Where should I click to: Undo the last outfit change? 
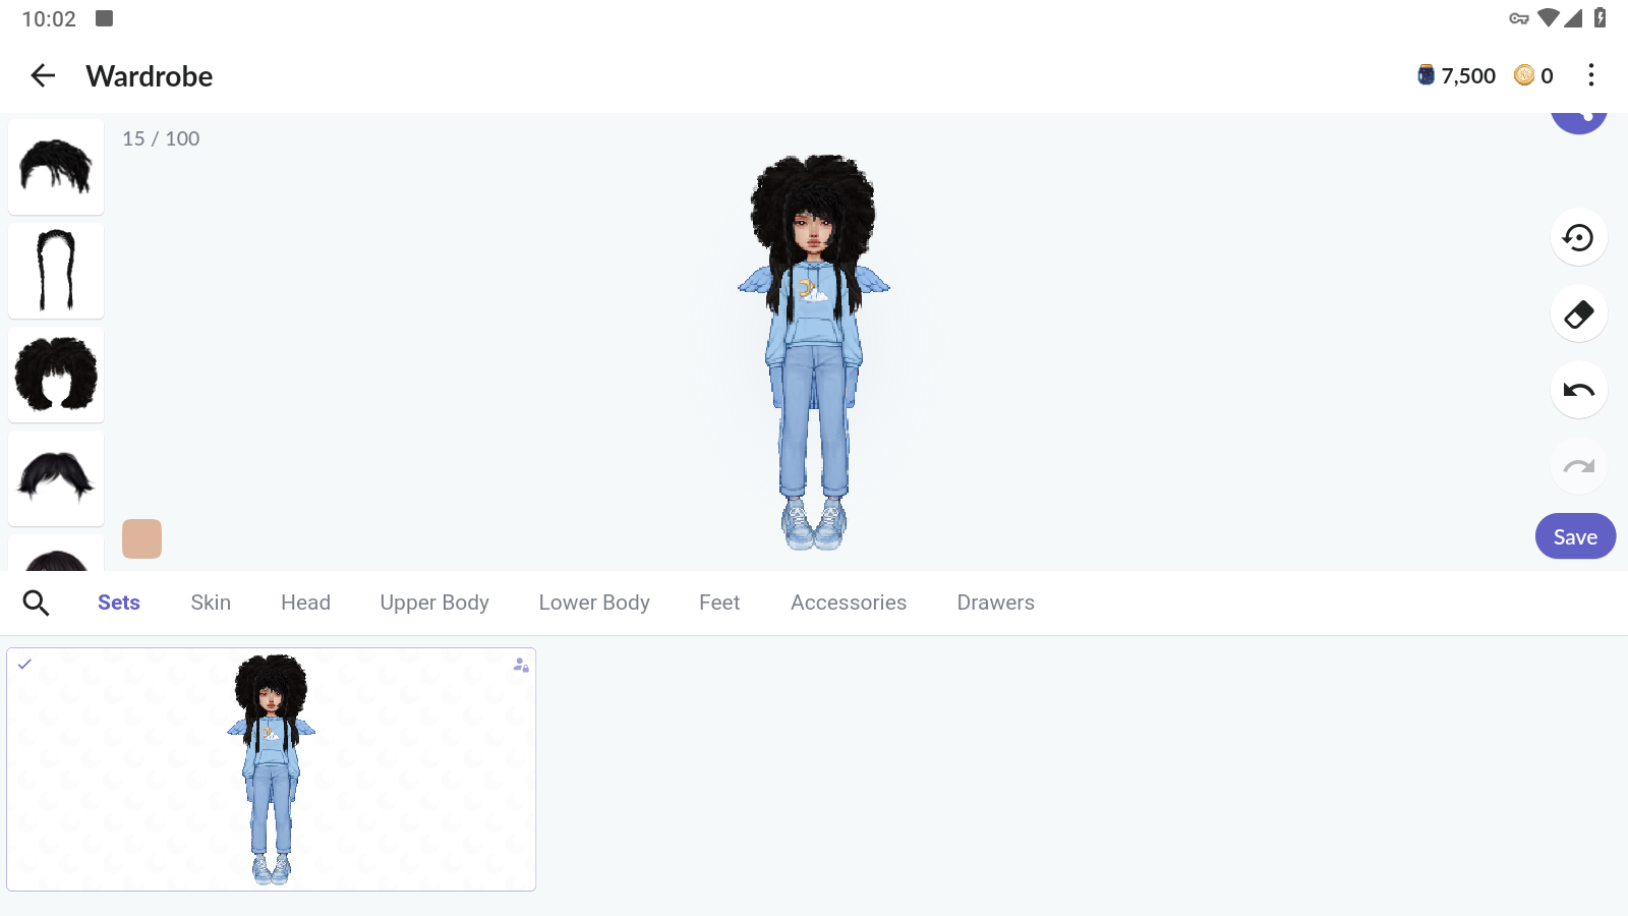[x=1578, y=390]
